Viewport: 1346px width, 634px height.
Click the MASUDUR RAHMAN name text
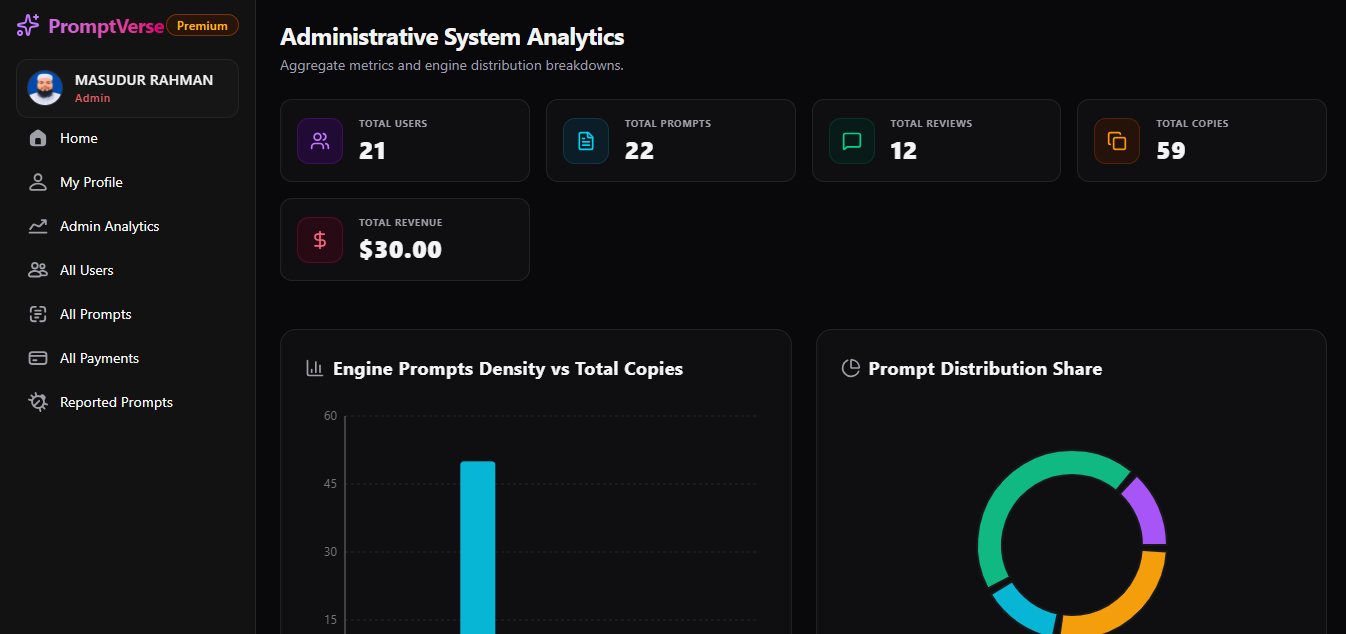(x=144, y=80)
